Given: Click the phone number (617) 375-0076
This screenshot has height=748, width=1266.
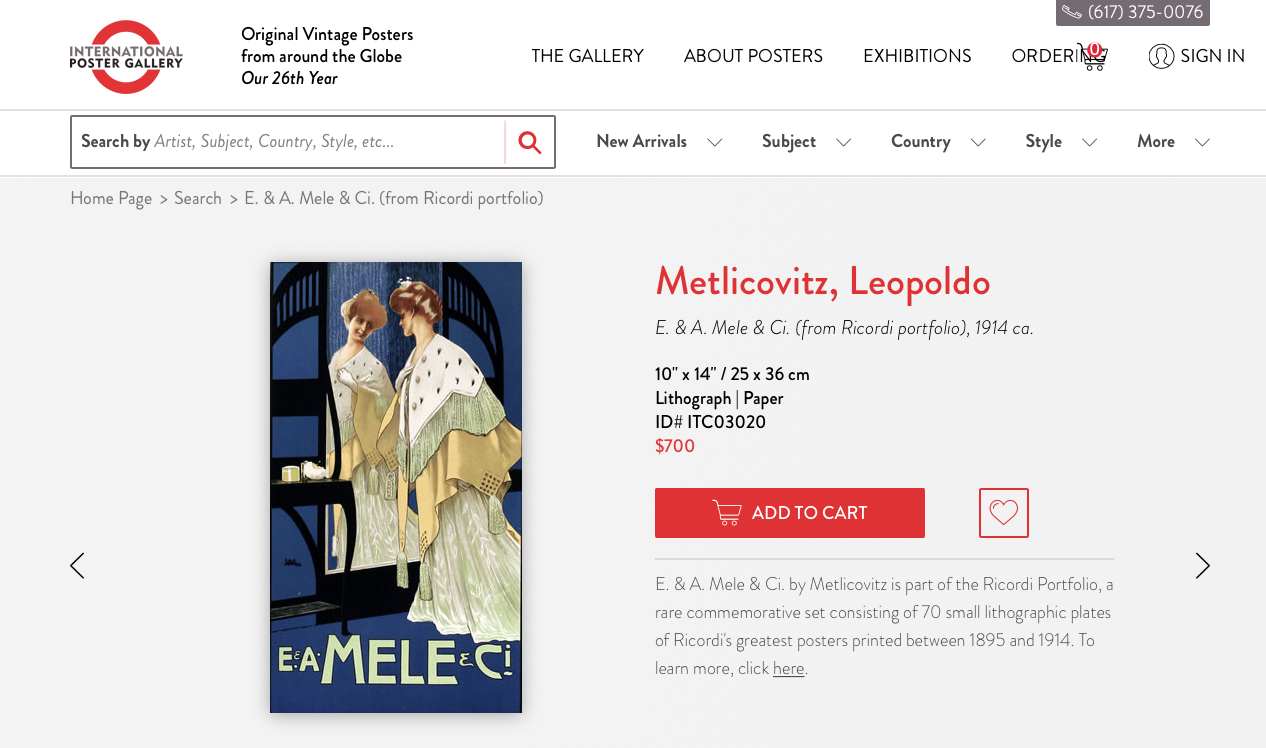Looking at the screenshot, I should coord(1133,12).
